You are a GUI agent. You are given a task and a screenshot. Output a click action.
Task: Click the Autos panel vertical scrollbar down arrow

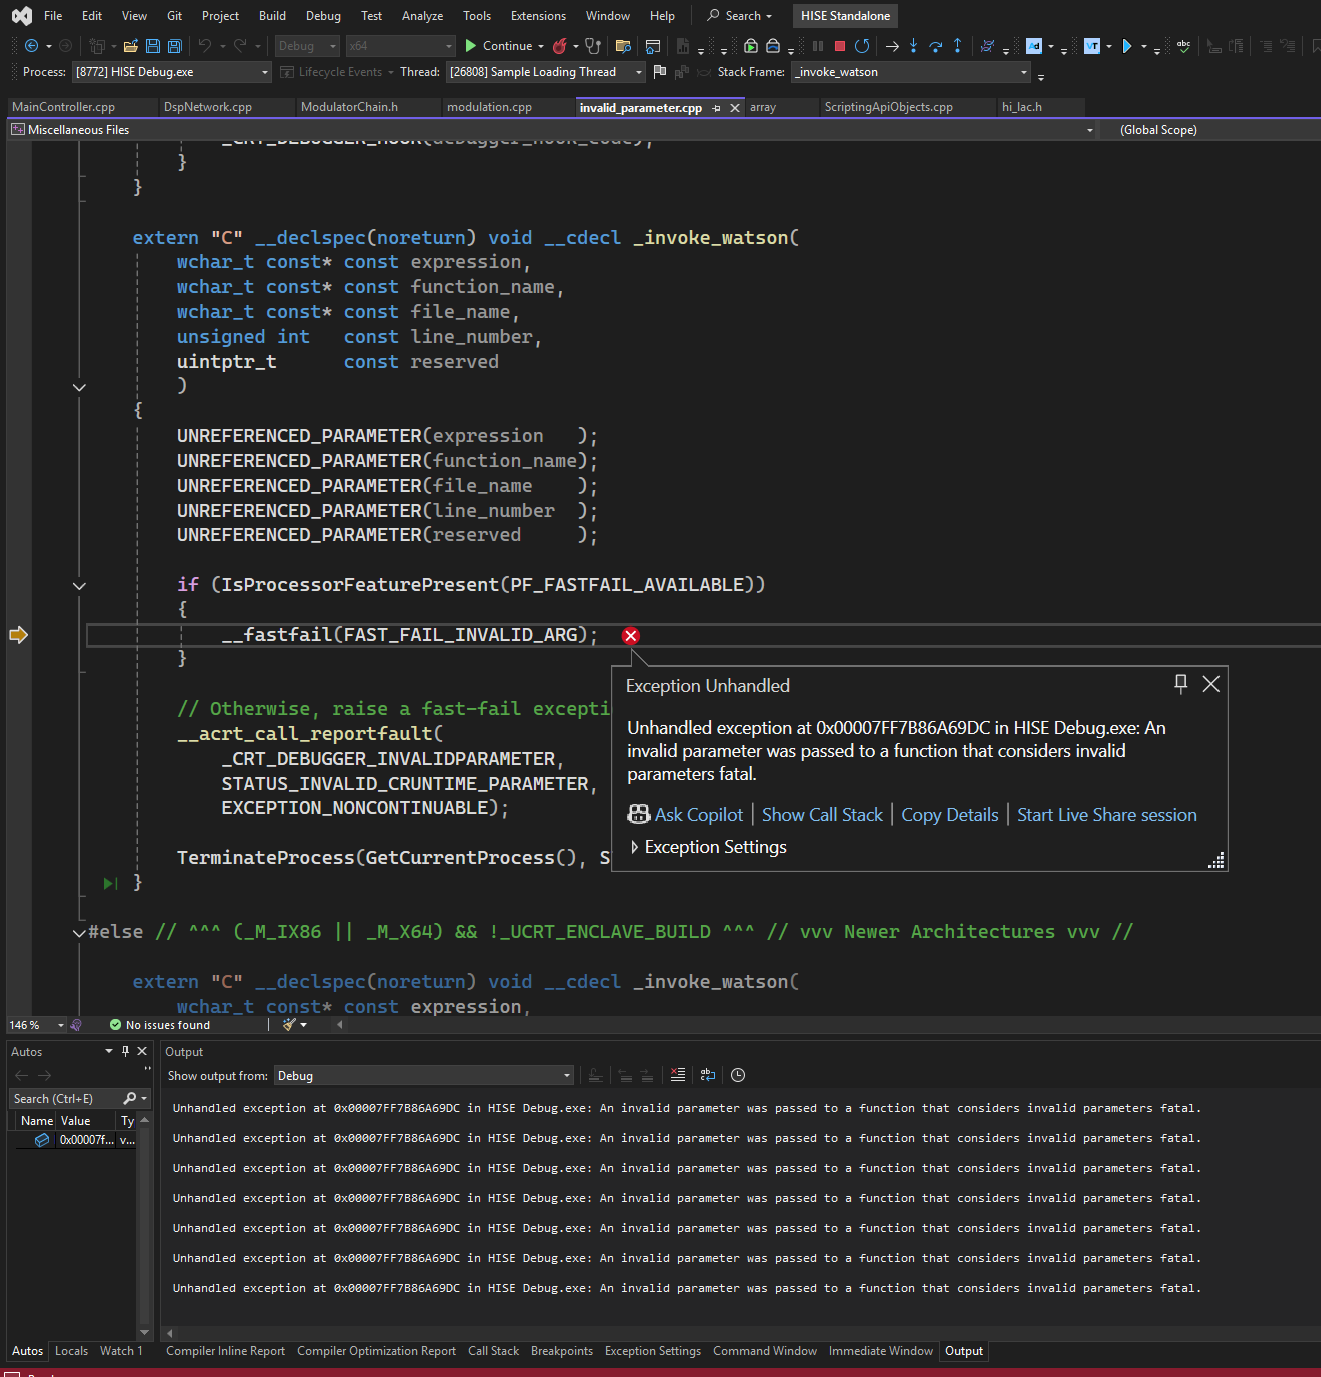coord(144,1332)
